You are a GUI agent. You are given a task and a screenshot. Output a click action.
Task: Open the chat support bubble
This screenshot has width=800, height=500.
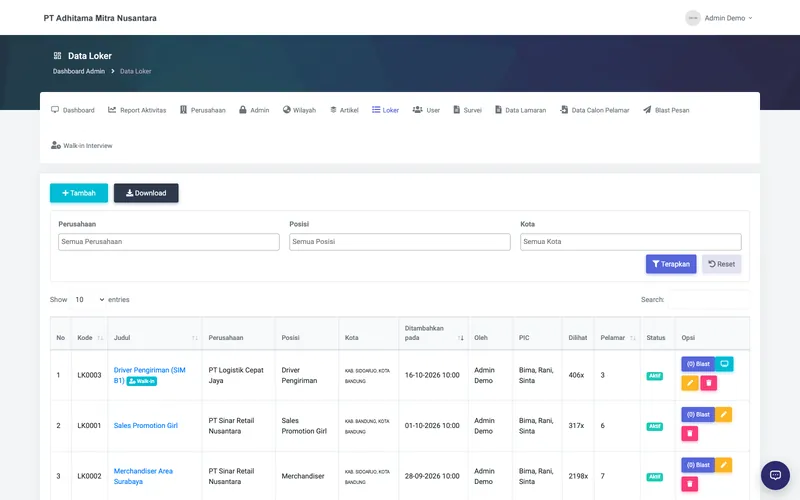click(775, 476)
